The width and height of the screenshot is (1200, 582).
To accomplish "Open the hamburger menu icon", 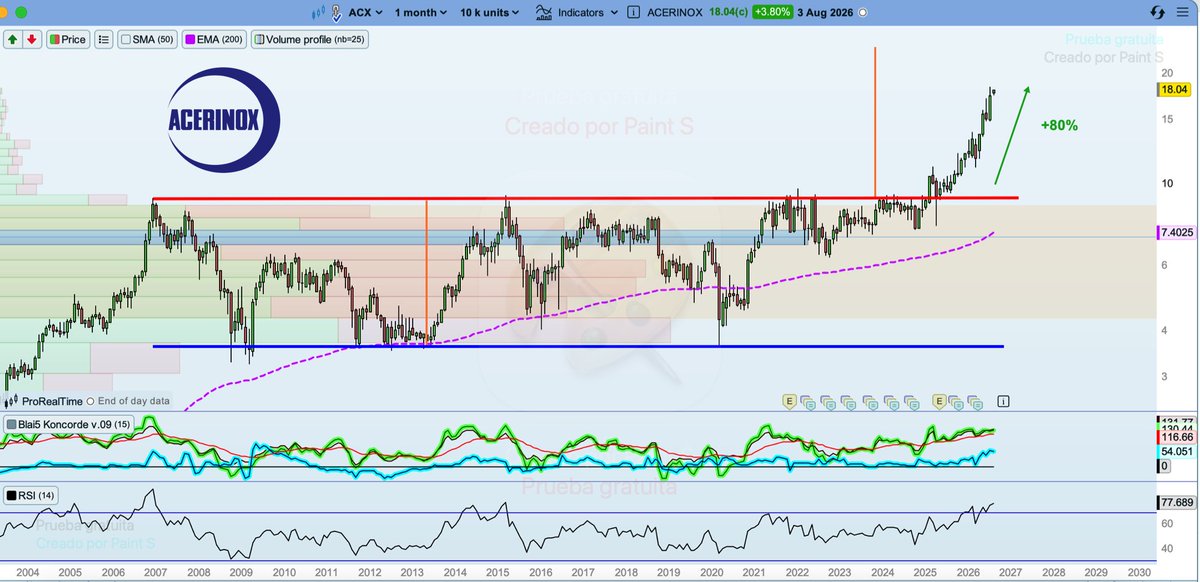I will pos(1184,13).
